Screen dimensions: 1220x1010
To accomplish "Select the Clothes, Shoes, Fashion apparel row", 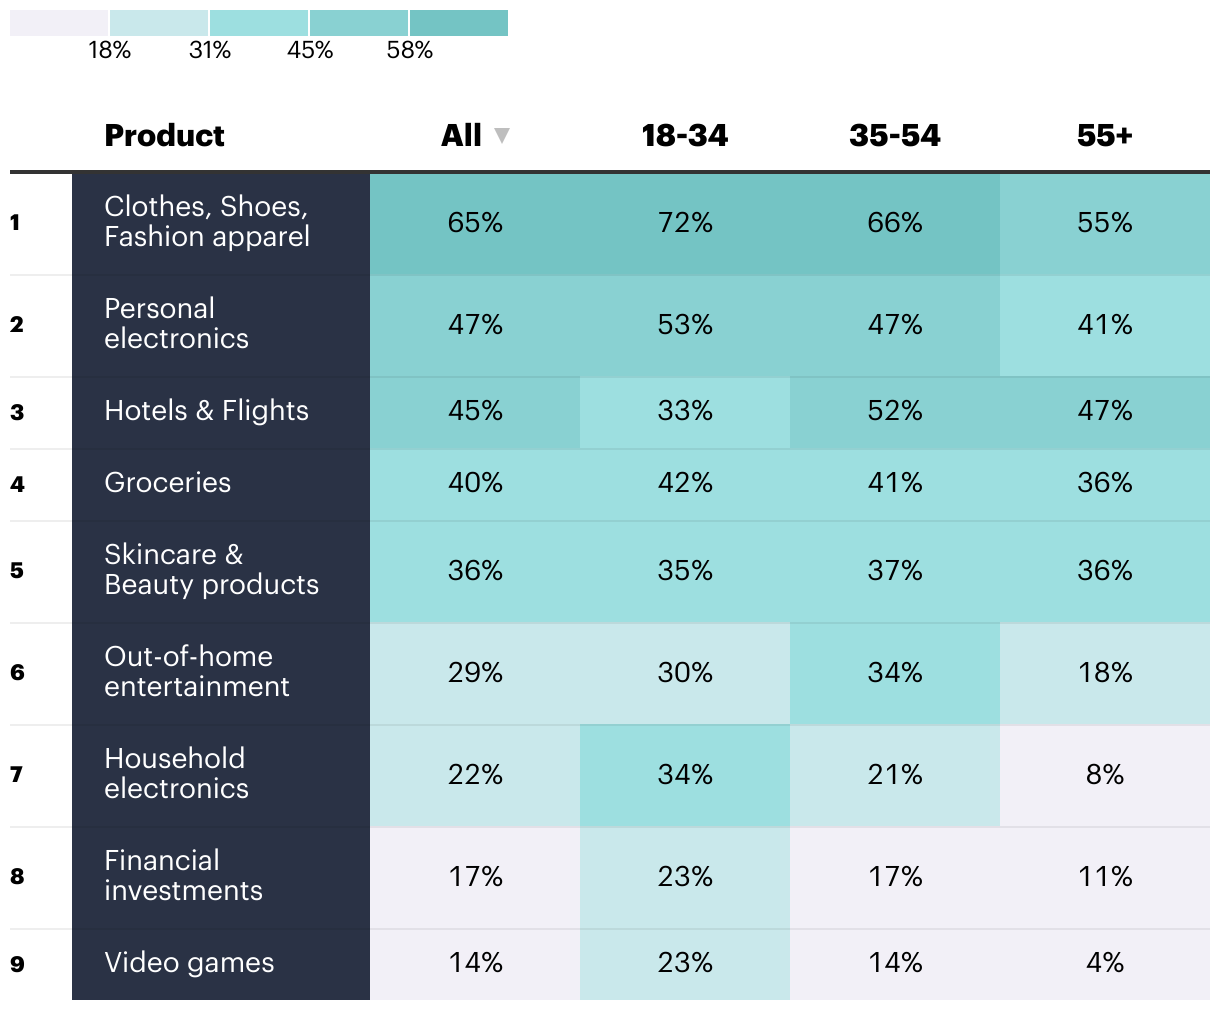I will pos(207,222).
